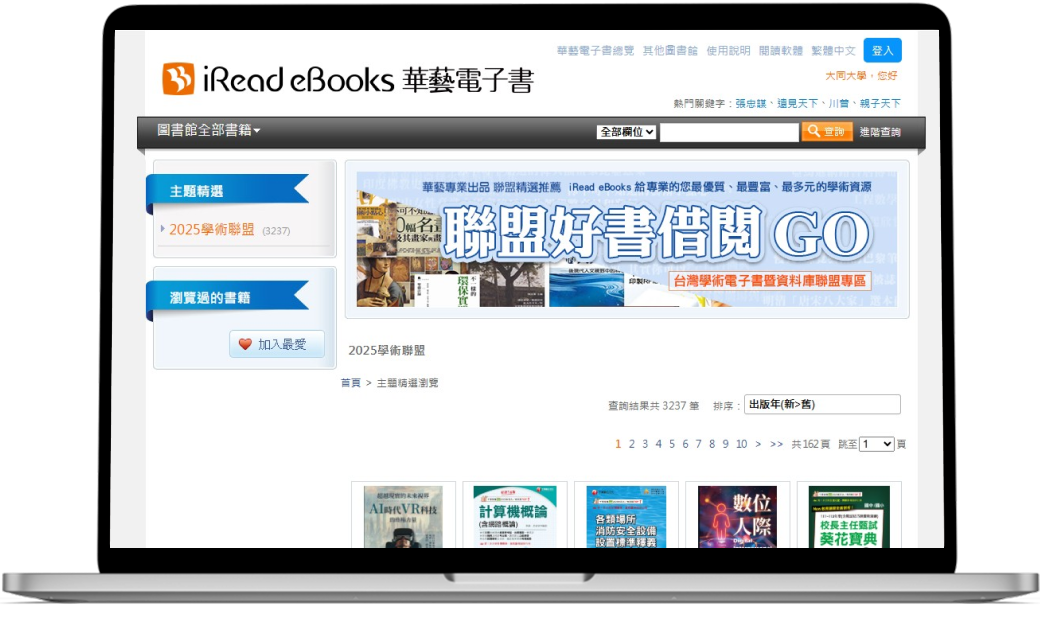This screenshot has width=1040, height=618.
Task: Open 其他圖書館 link
Action: pos(670,50)
